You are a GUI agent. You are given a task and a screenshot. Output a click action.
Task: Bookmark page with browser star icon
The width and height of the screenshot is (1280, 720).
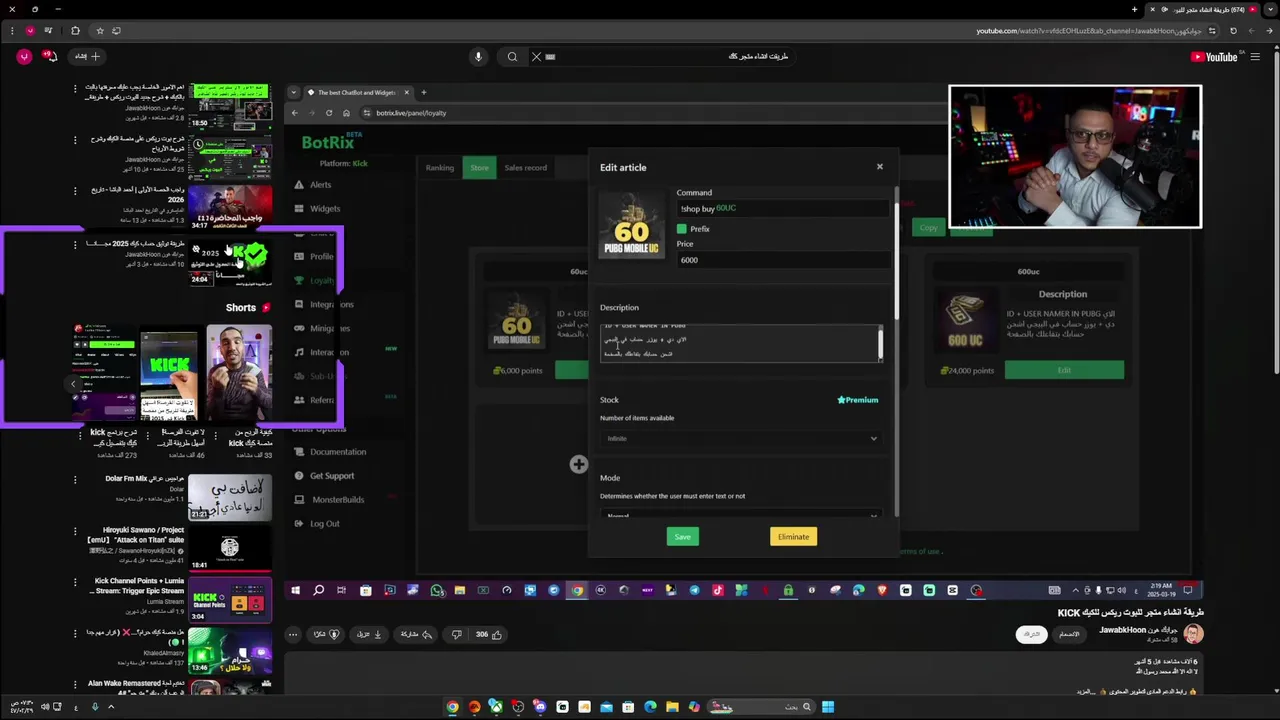tap(100, 31)
